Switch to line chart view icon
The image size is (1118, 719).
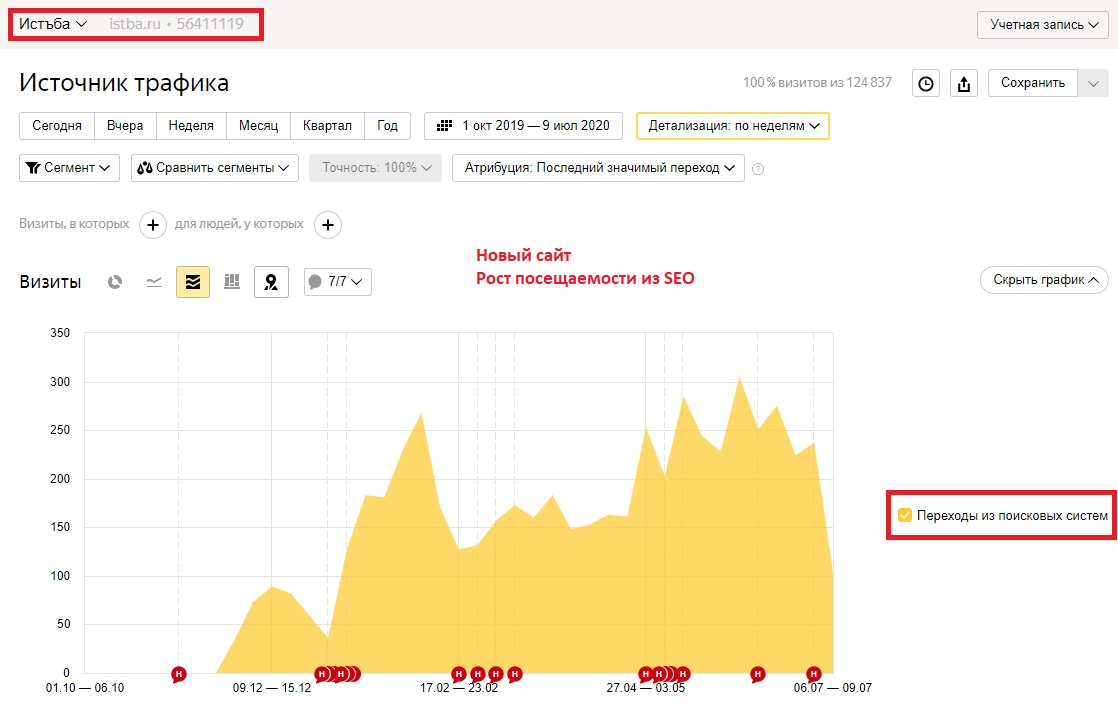tap(154, 282)
